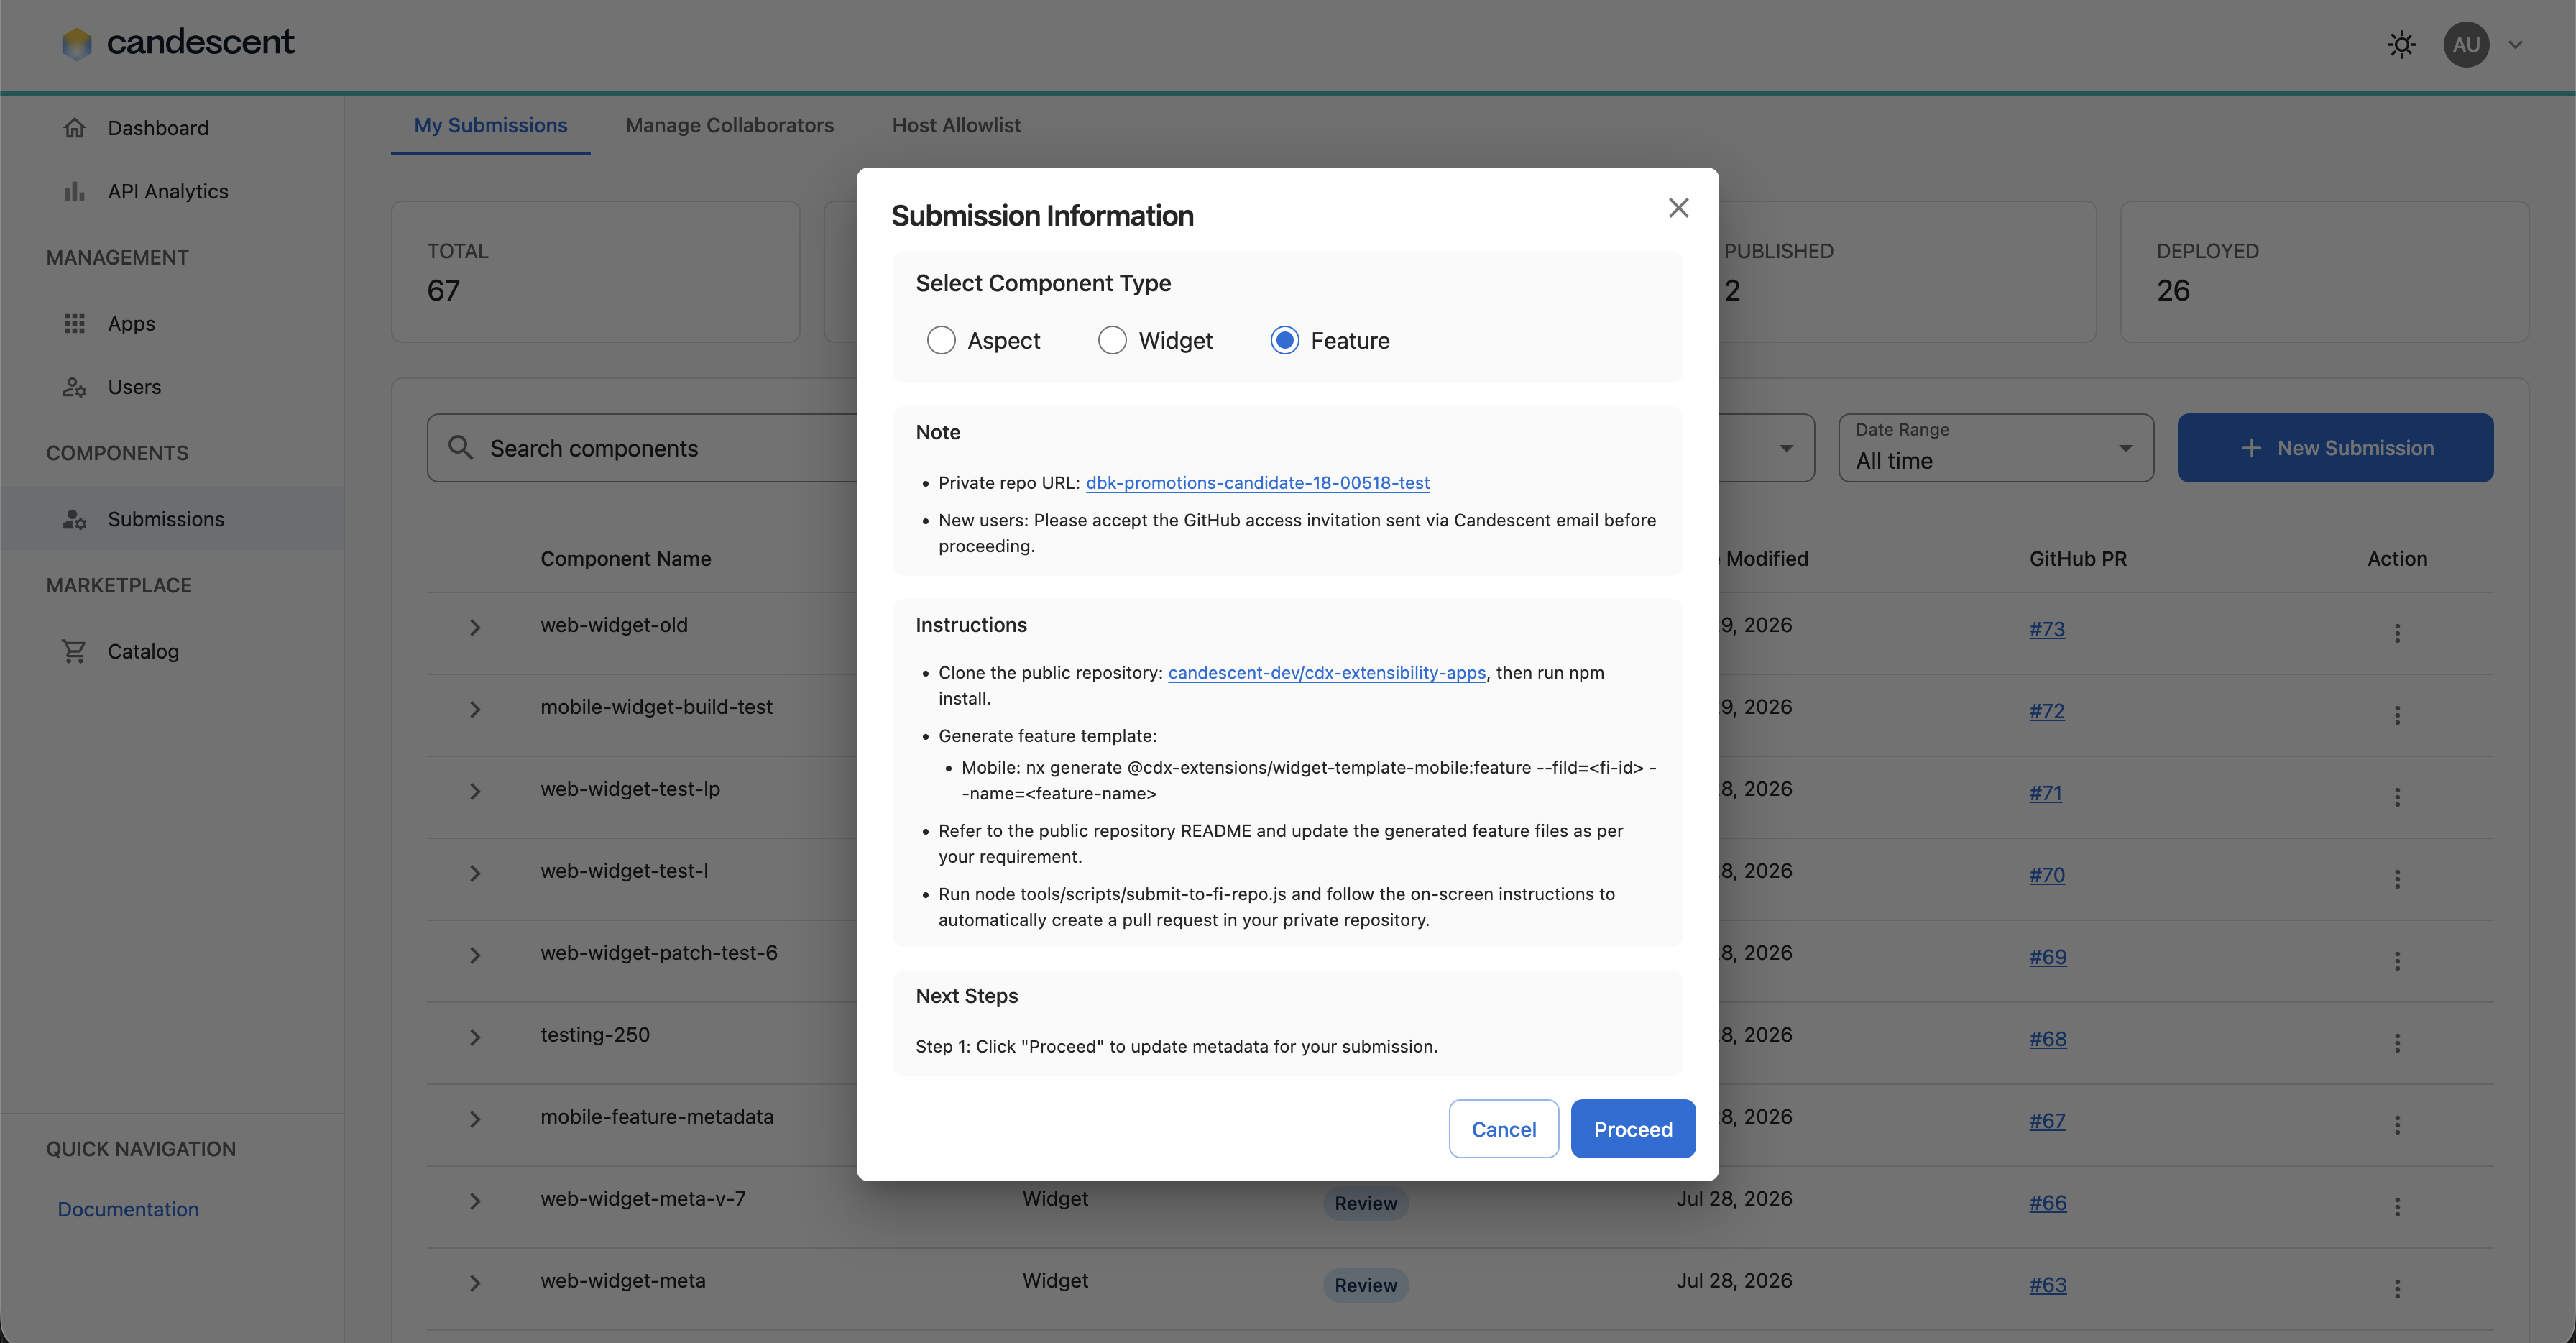Toggle the light/dark theme sun icon
The image size is (2576, 1343).
2401,44
